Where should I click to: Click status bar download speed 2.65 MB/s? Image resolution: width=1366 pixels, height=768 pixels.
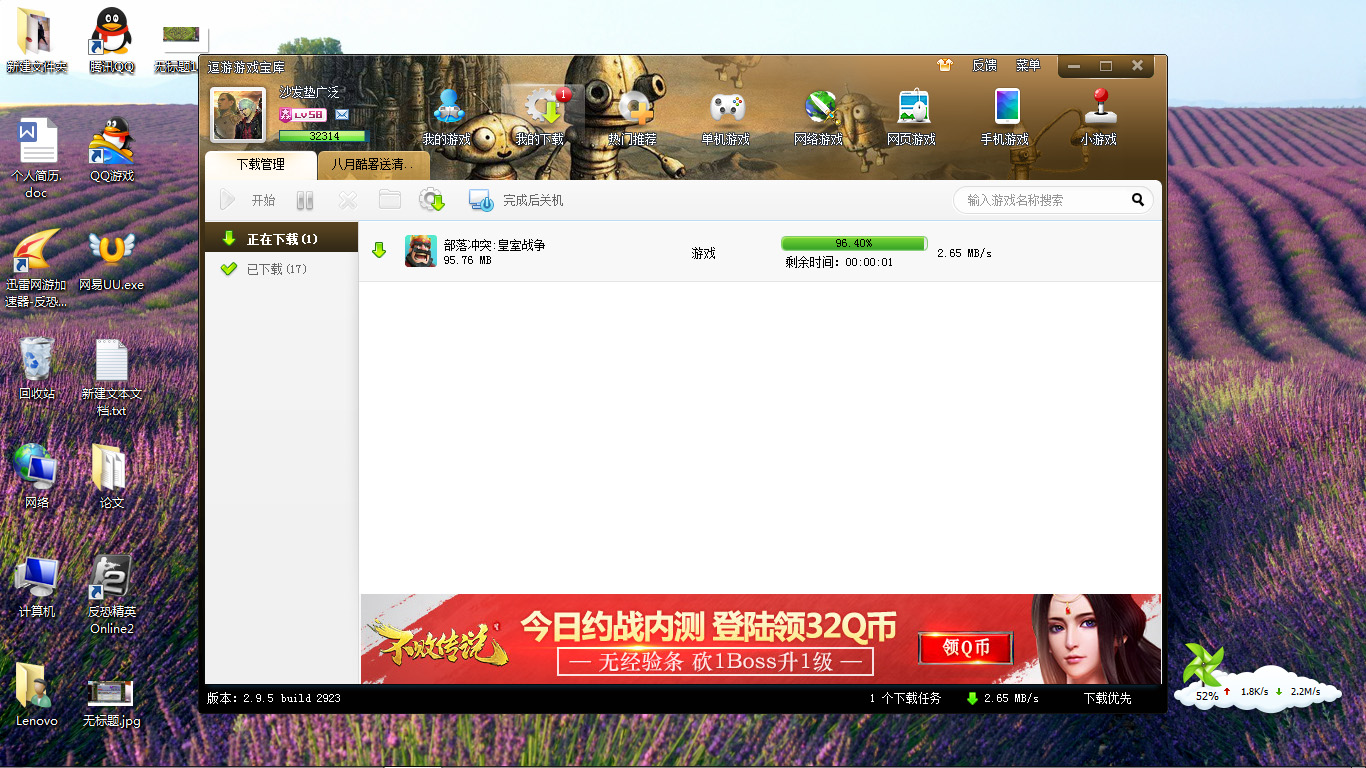(x=1002, y=698)
